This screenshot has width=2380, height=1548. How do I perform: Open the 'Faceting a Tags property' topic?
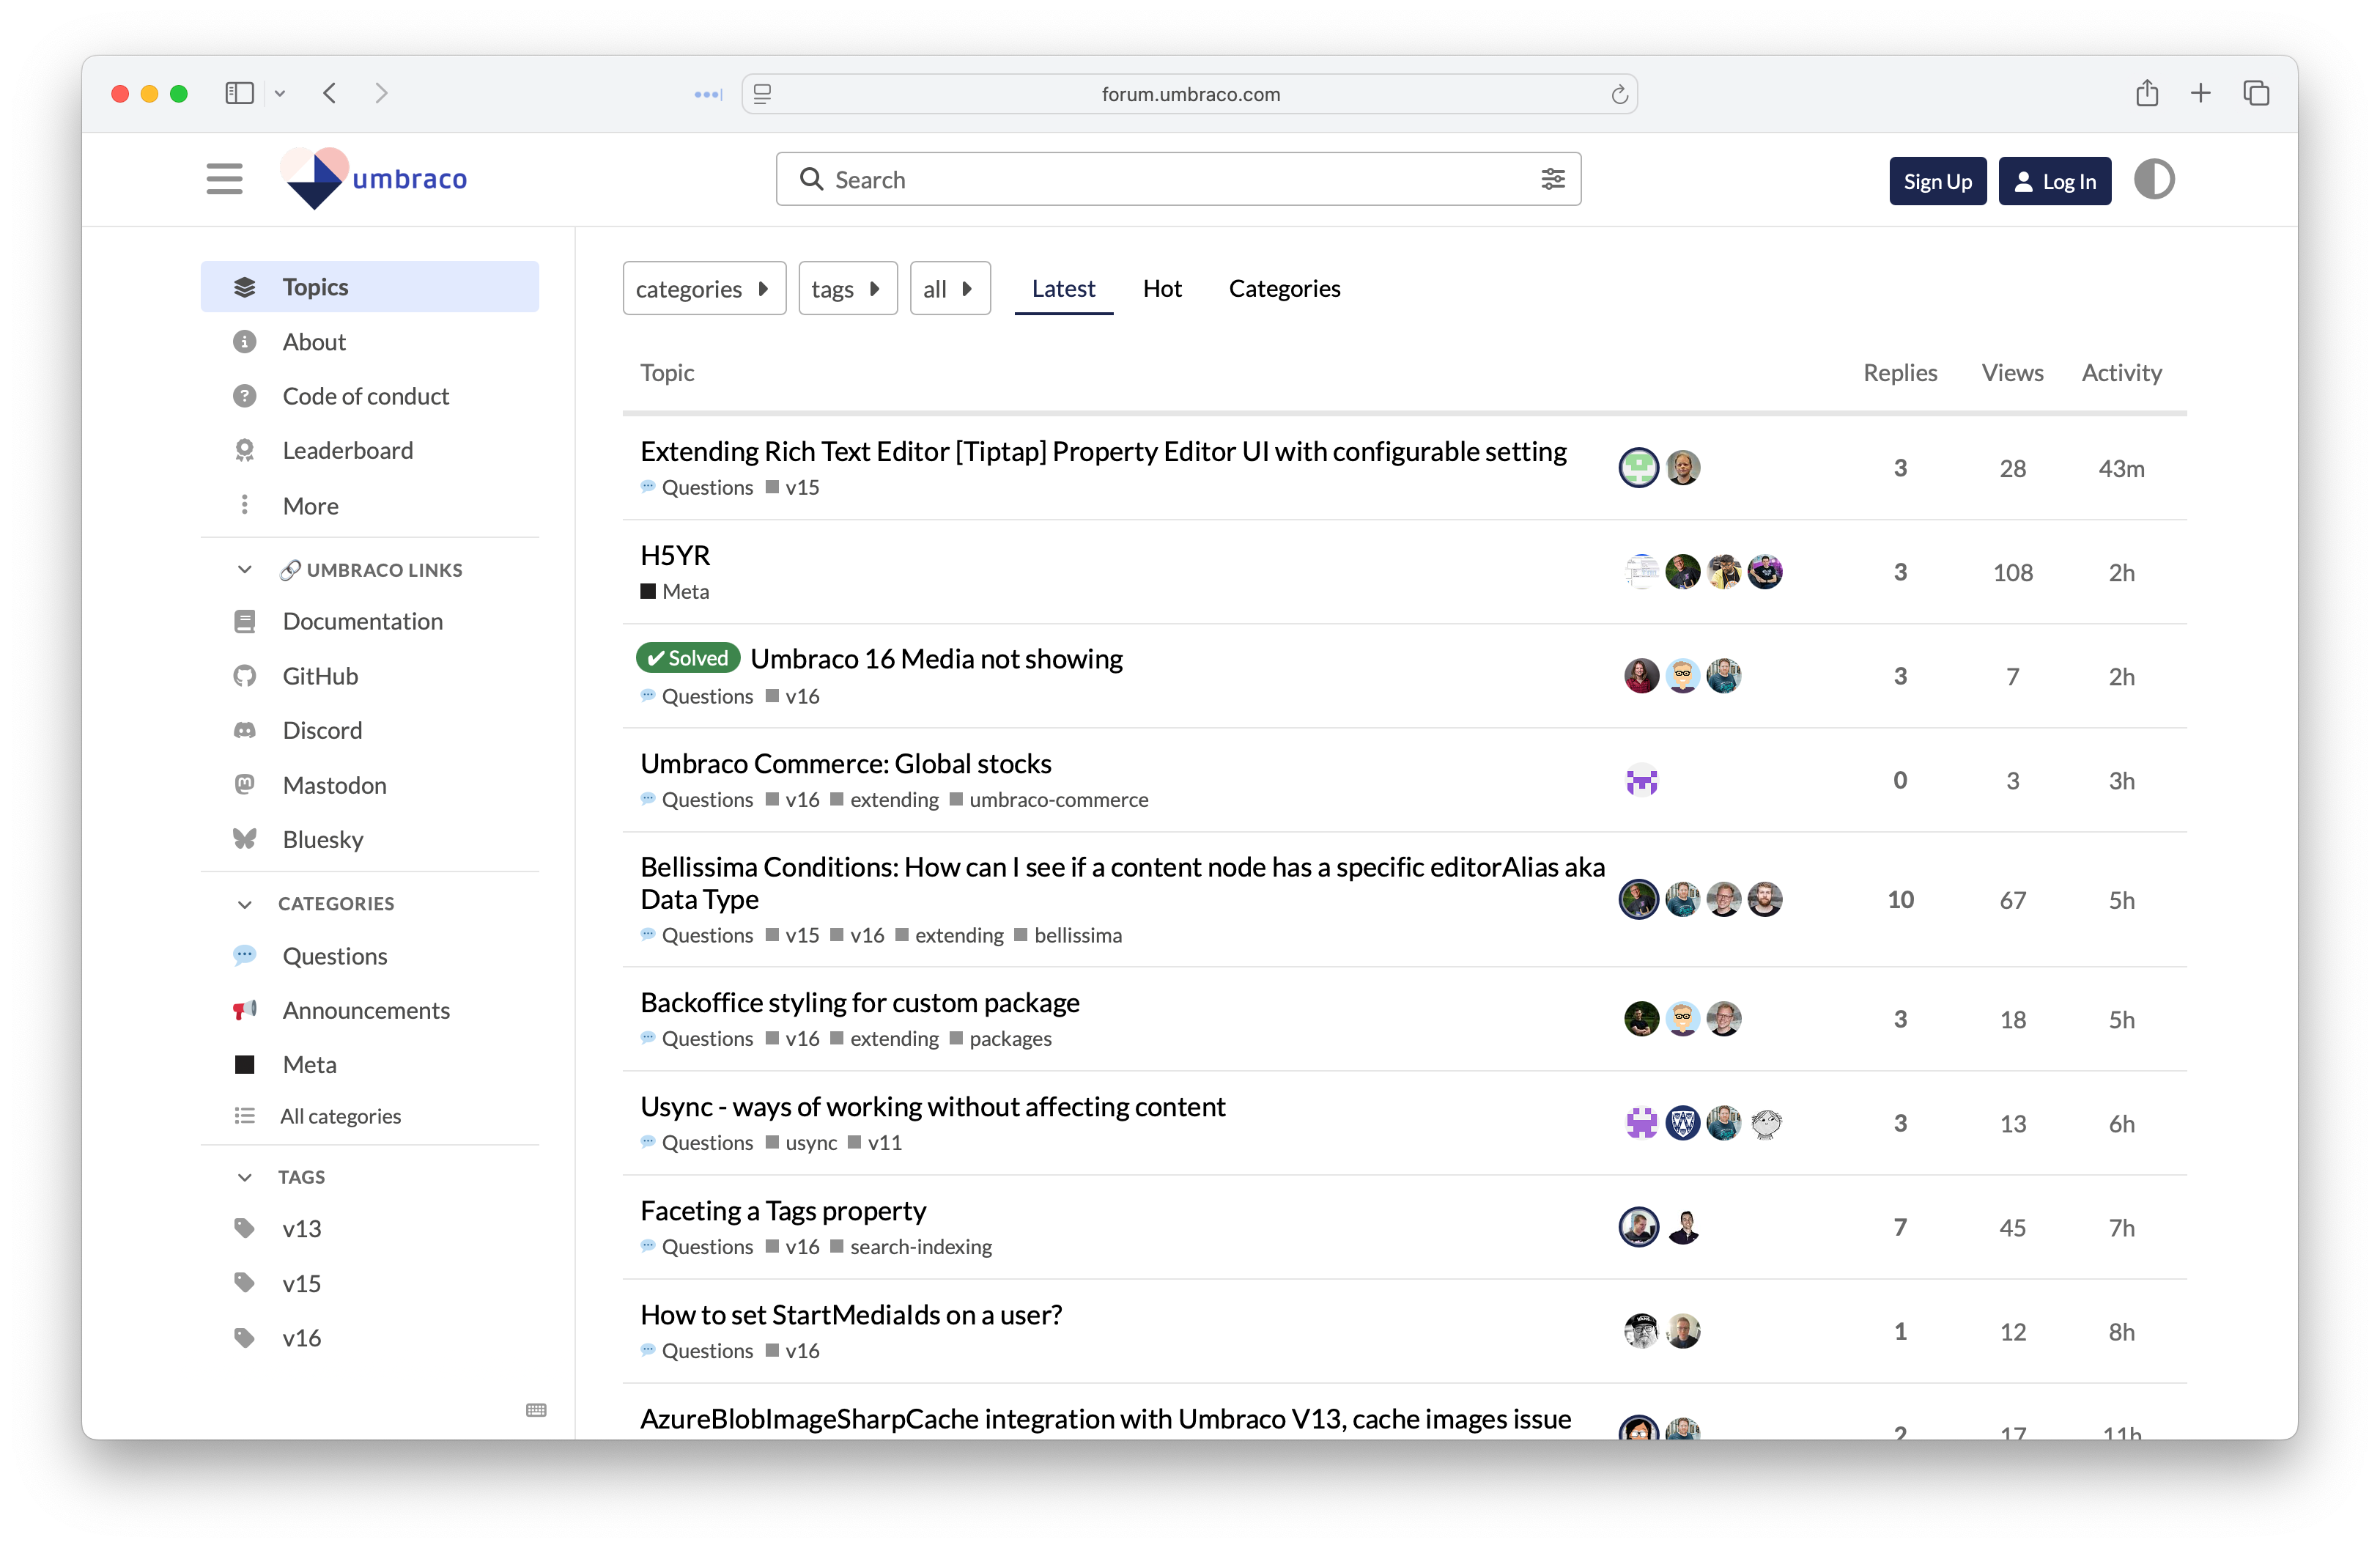point(782,1210)
